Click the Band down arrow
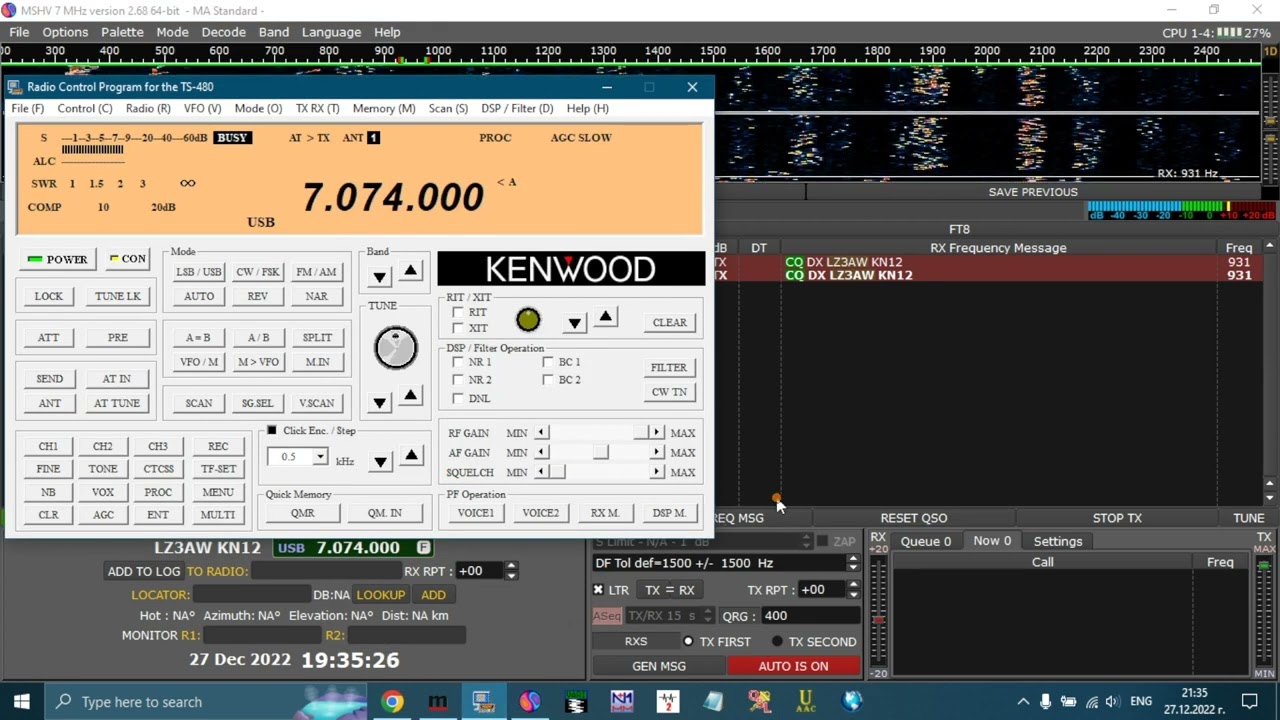The width and height of the screenshot is (1280, 720). pyautogui.click(x=379, y=277)
